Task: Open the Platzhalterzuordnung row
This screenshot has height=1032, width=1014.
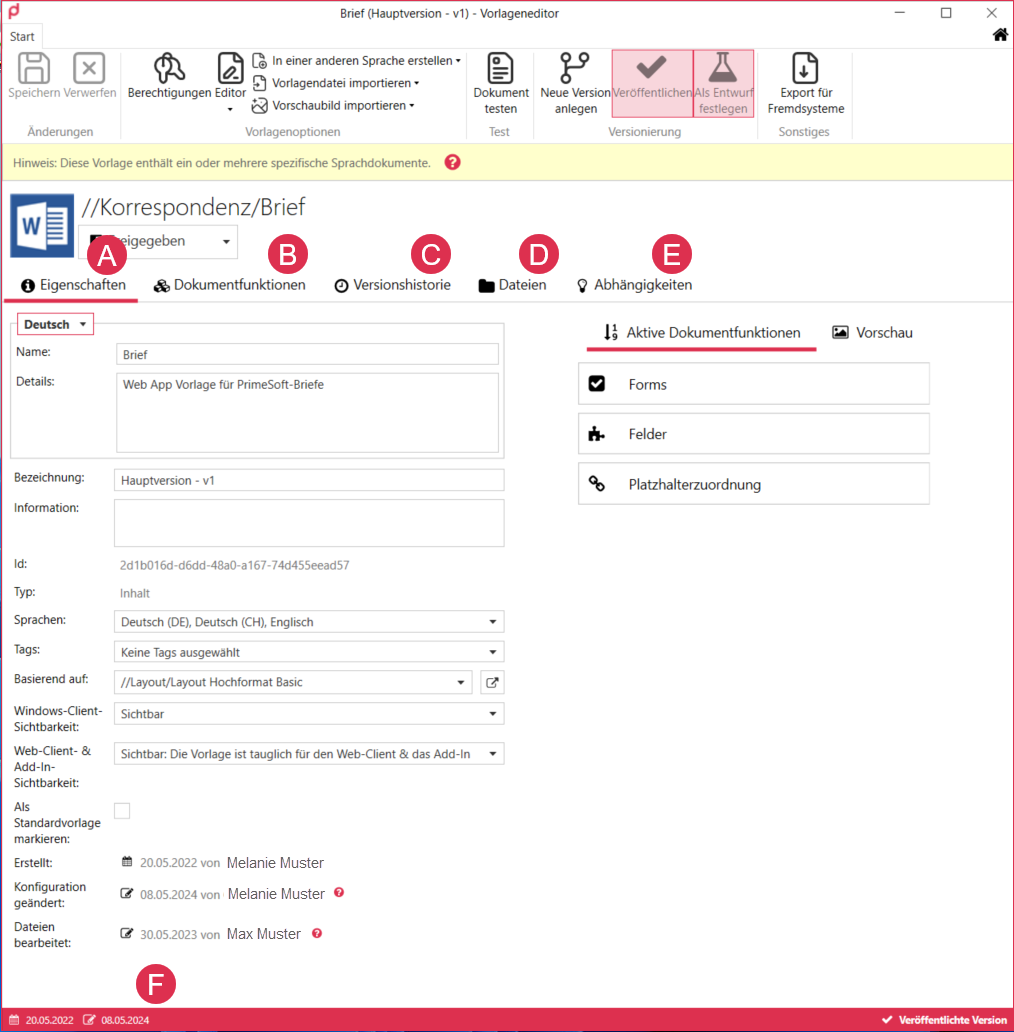Action: 754,484
